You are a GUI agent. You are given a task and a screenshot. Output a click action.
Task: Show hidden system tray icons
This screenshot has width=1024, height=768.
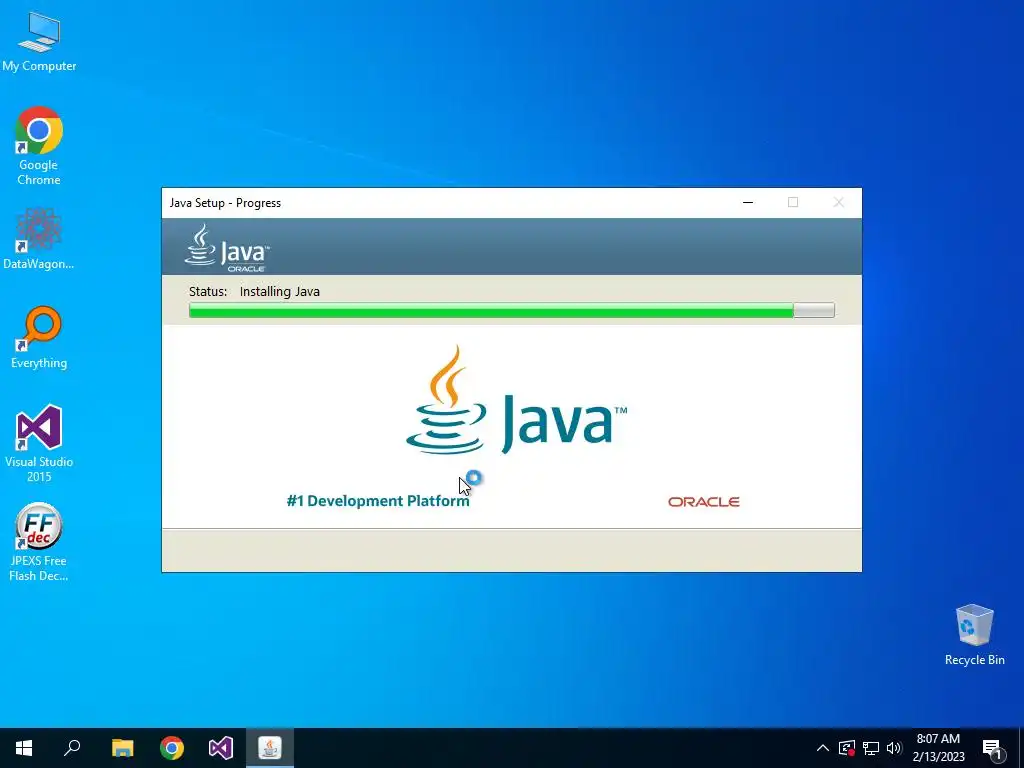(x=823, y=748)
